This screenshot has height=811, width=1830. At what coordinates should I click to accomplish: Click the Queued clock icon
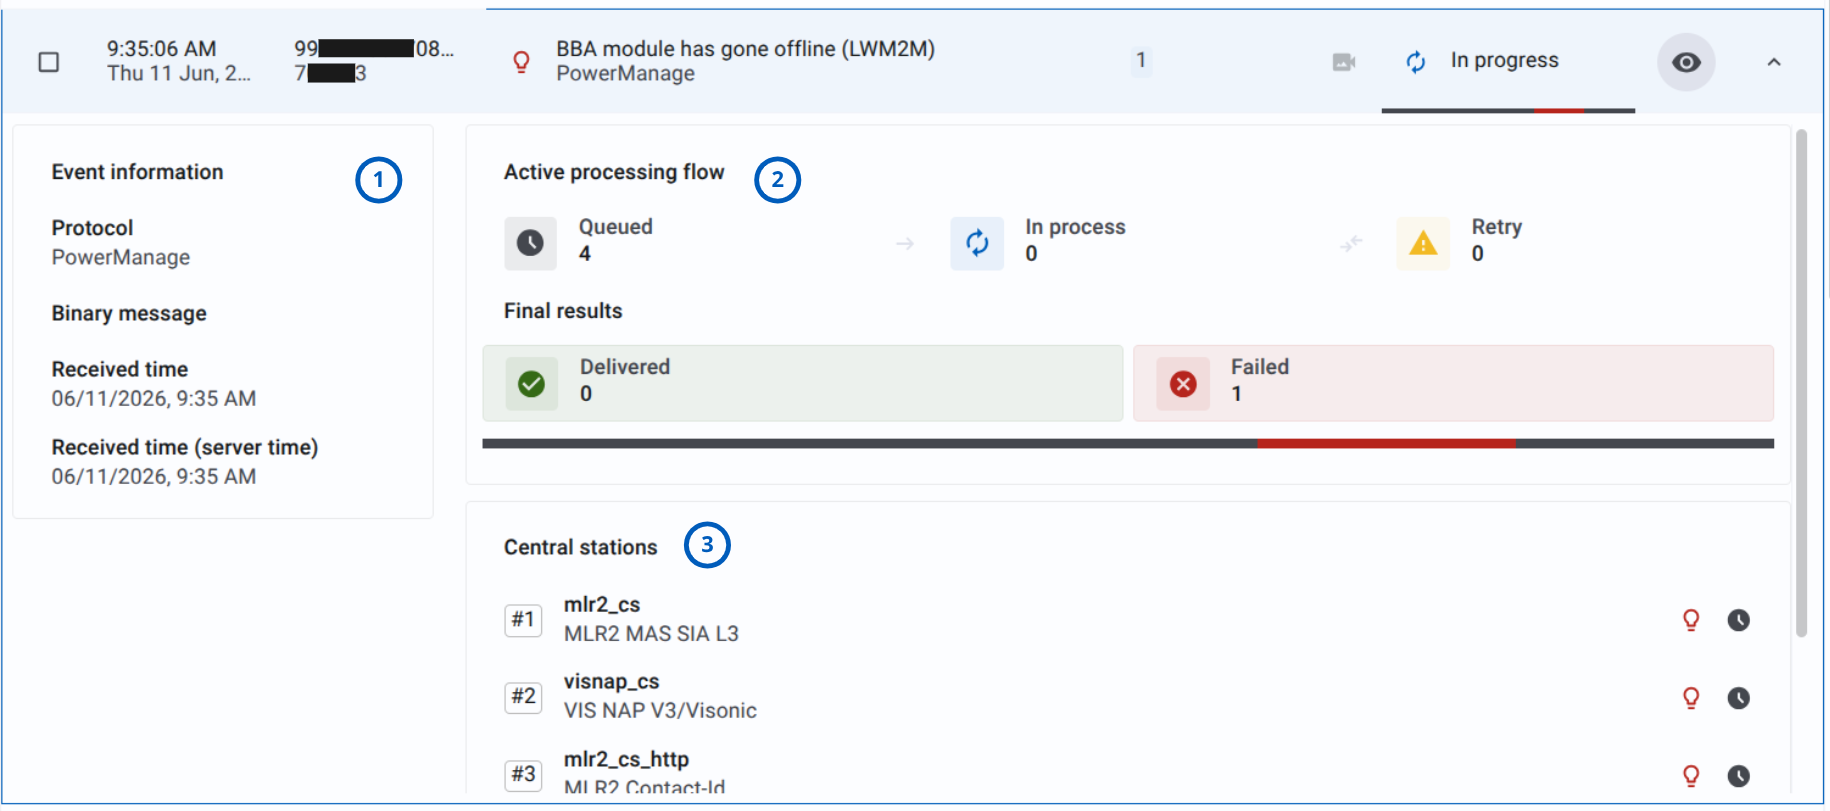click(530, 243)
